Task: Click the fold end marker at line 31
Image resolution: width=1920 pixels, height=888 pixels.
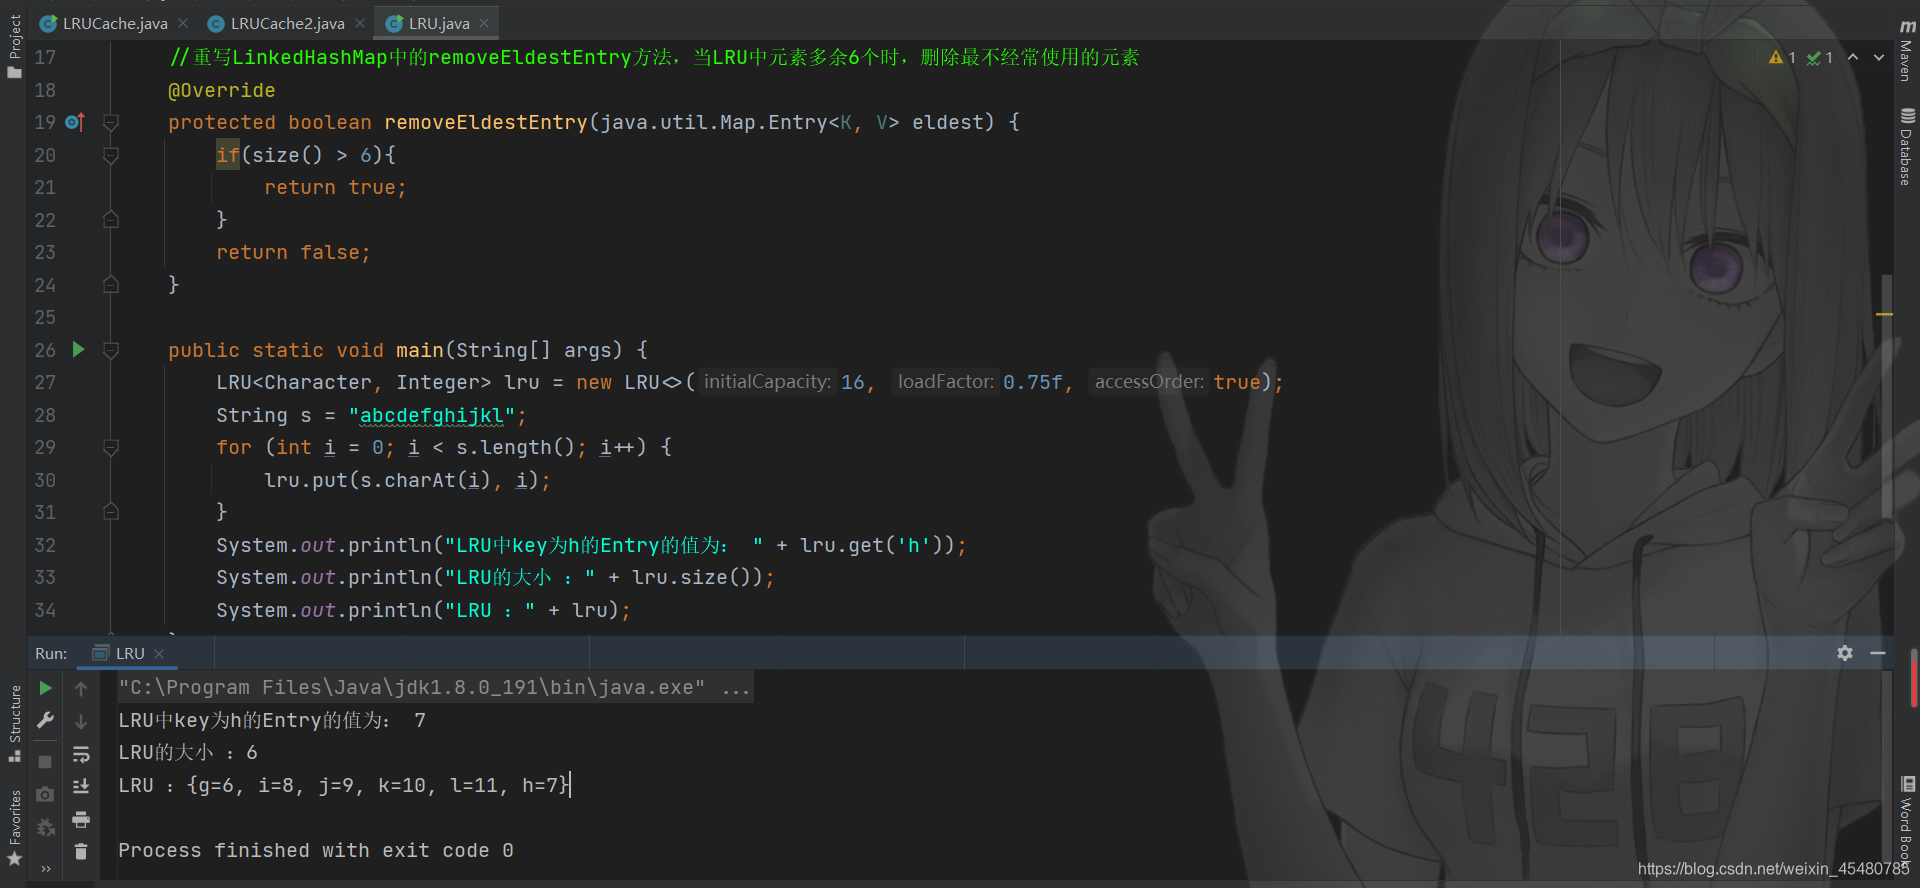Action: pyautogui.click(x=111, y=512)
